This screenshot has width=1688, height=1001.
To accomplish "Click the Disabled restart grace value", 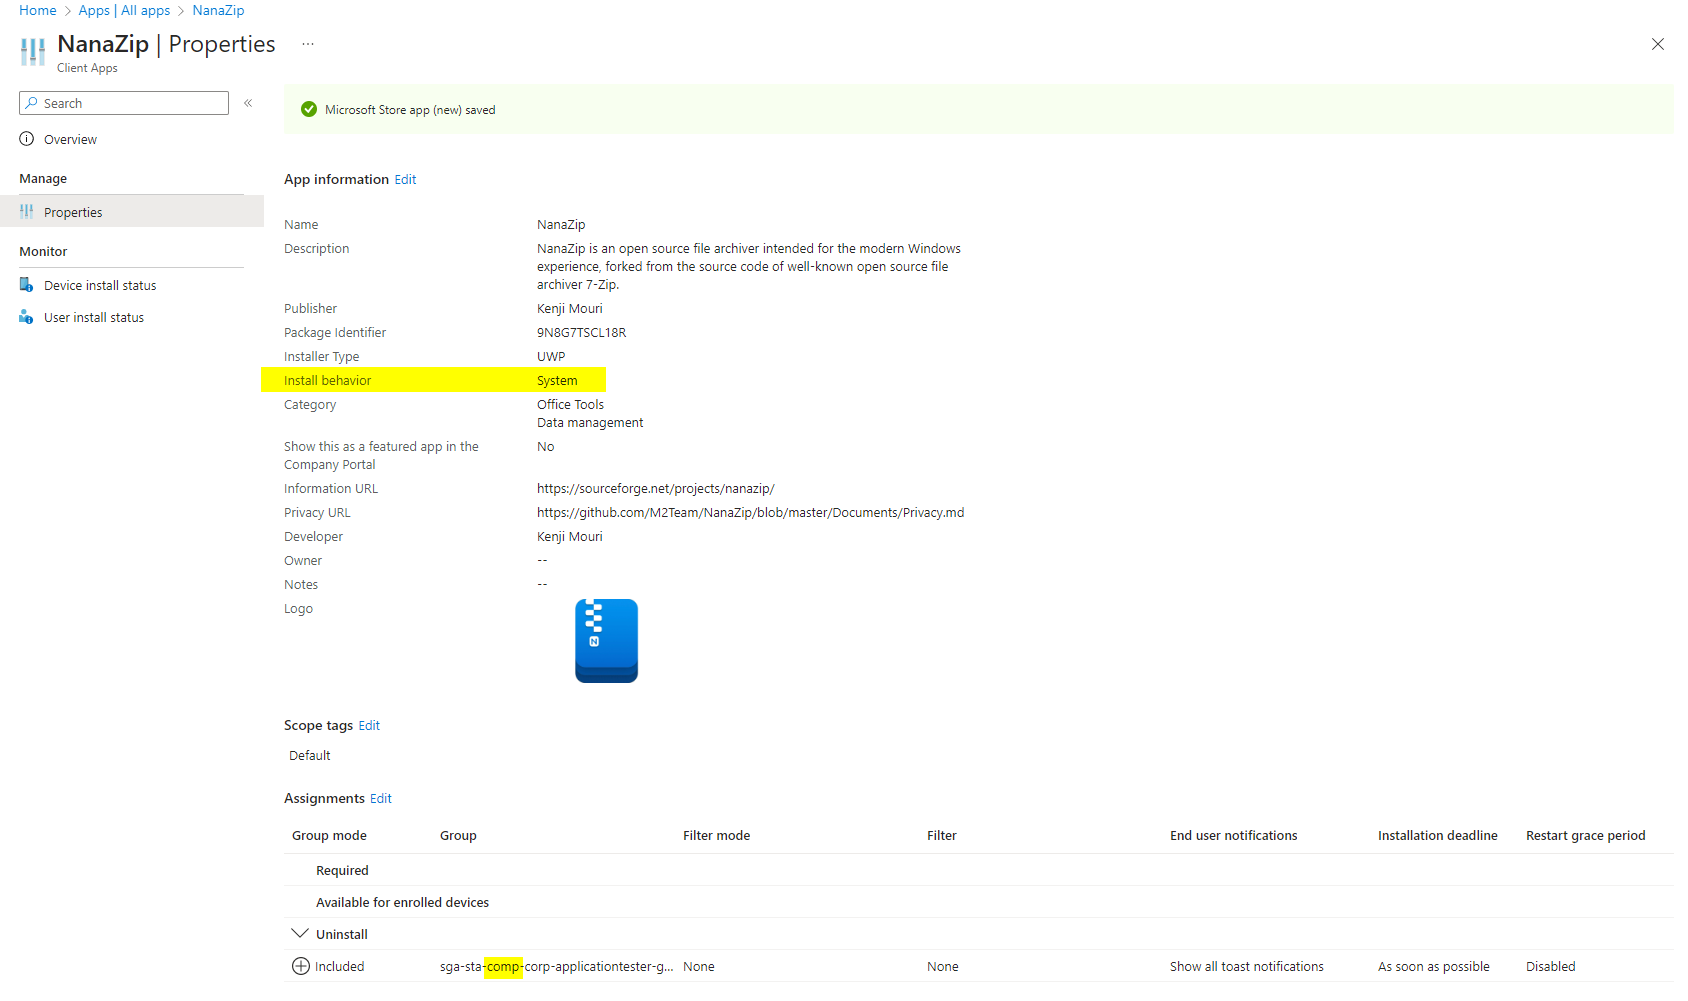I will 1550,967.
